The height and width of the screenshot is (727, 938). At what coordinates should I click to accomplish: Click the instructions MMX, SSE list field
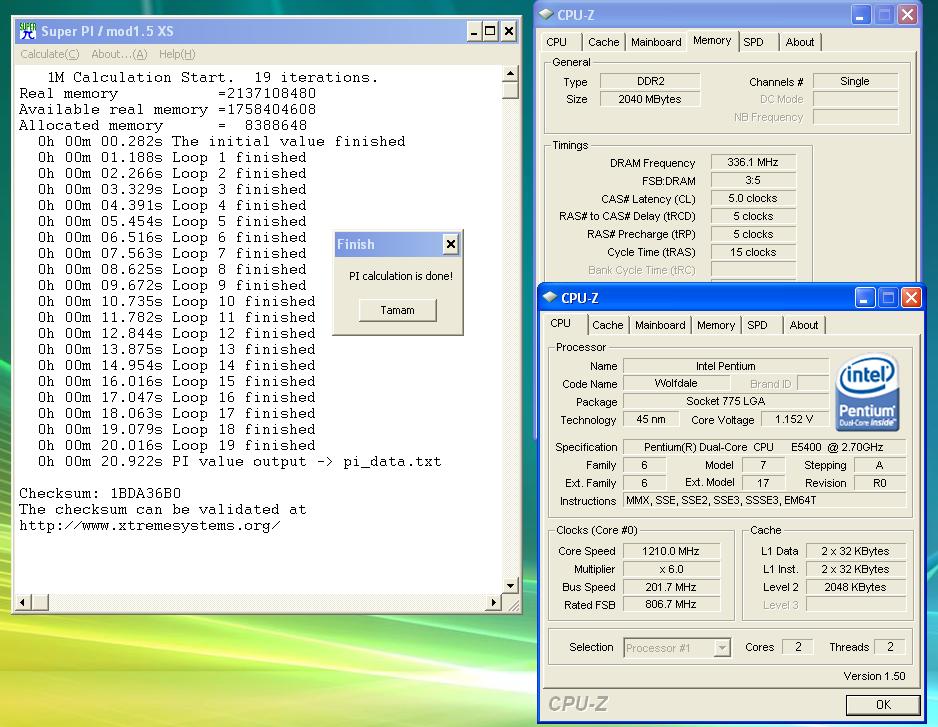point(764,500)
